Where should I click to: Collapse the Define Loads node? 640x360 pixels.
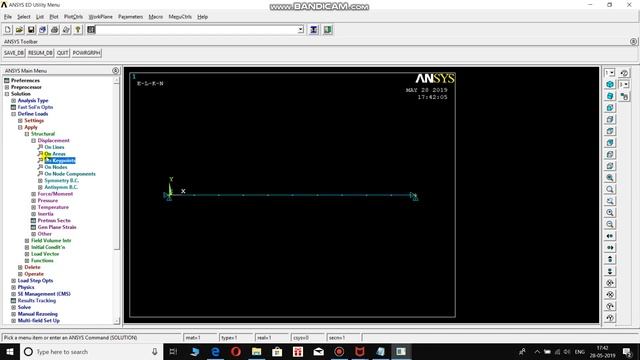13,114
